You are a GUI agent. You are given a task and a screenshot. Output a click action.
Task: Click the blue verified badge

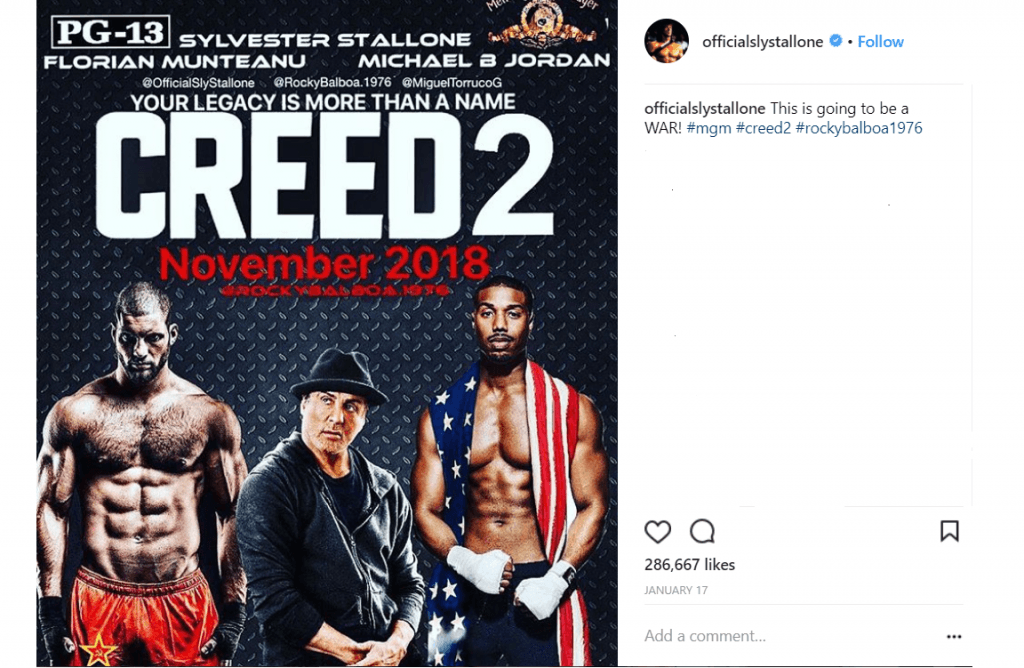[x=835, y=41]
